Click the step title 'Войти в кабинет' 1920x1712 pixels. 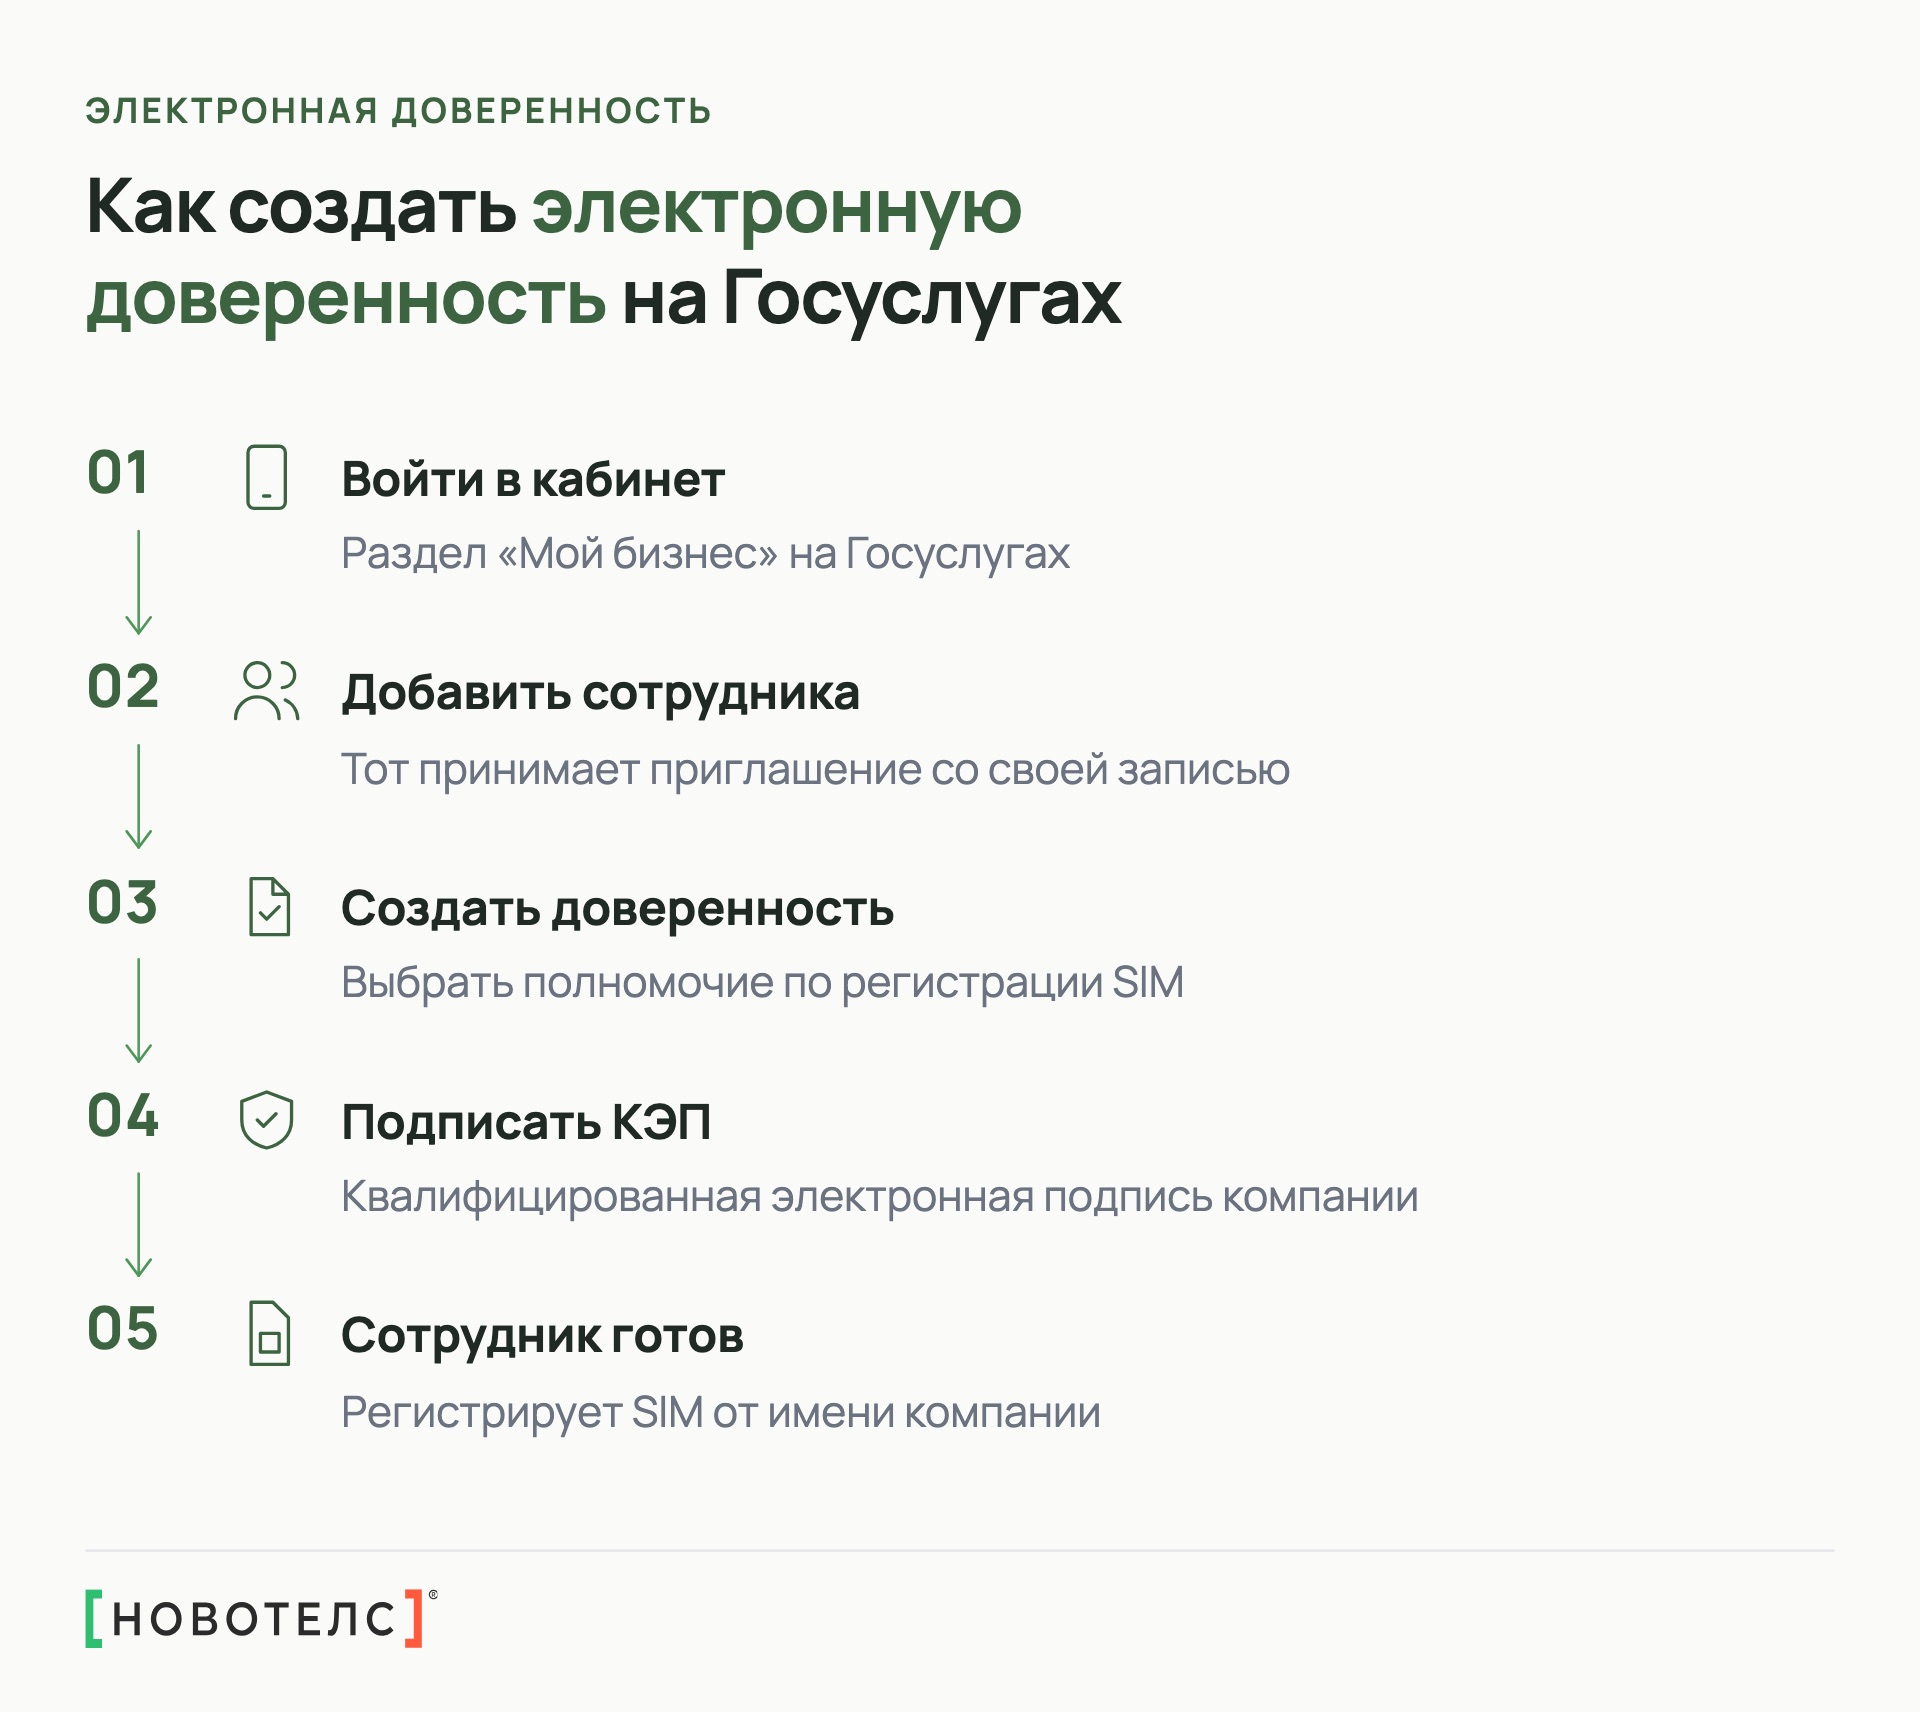coord(533,479)
